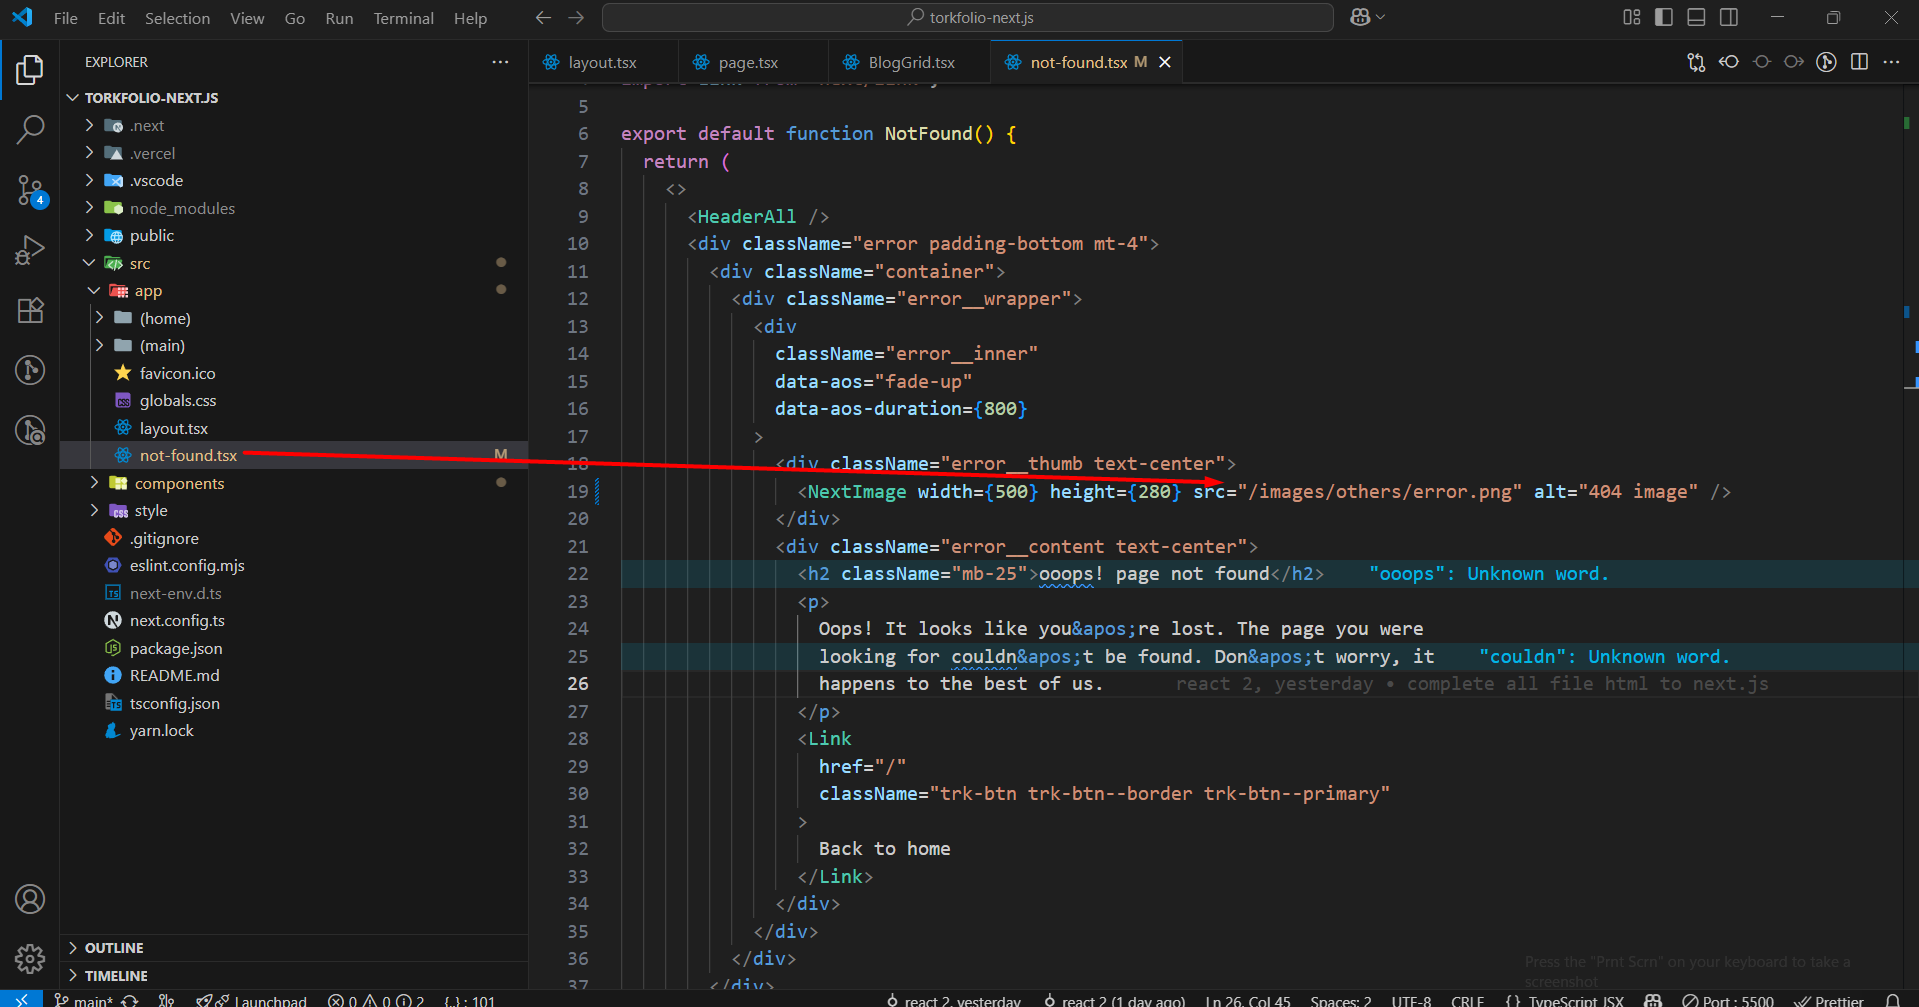Click Customize Layout icon in title bar
Image resolution: width=1919 pixels, height=1007 pixels.
tap(1632, 17)
